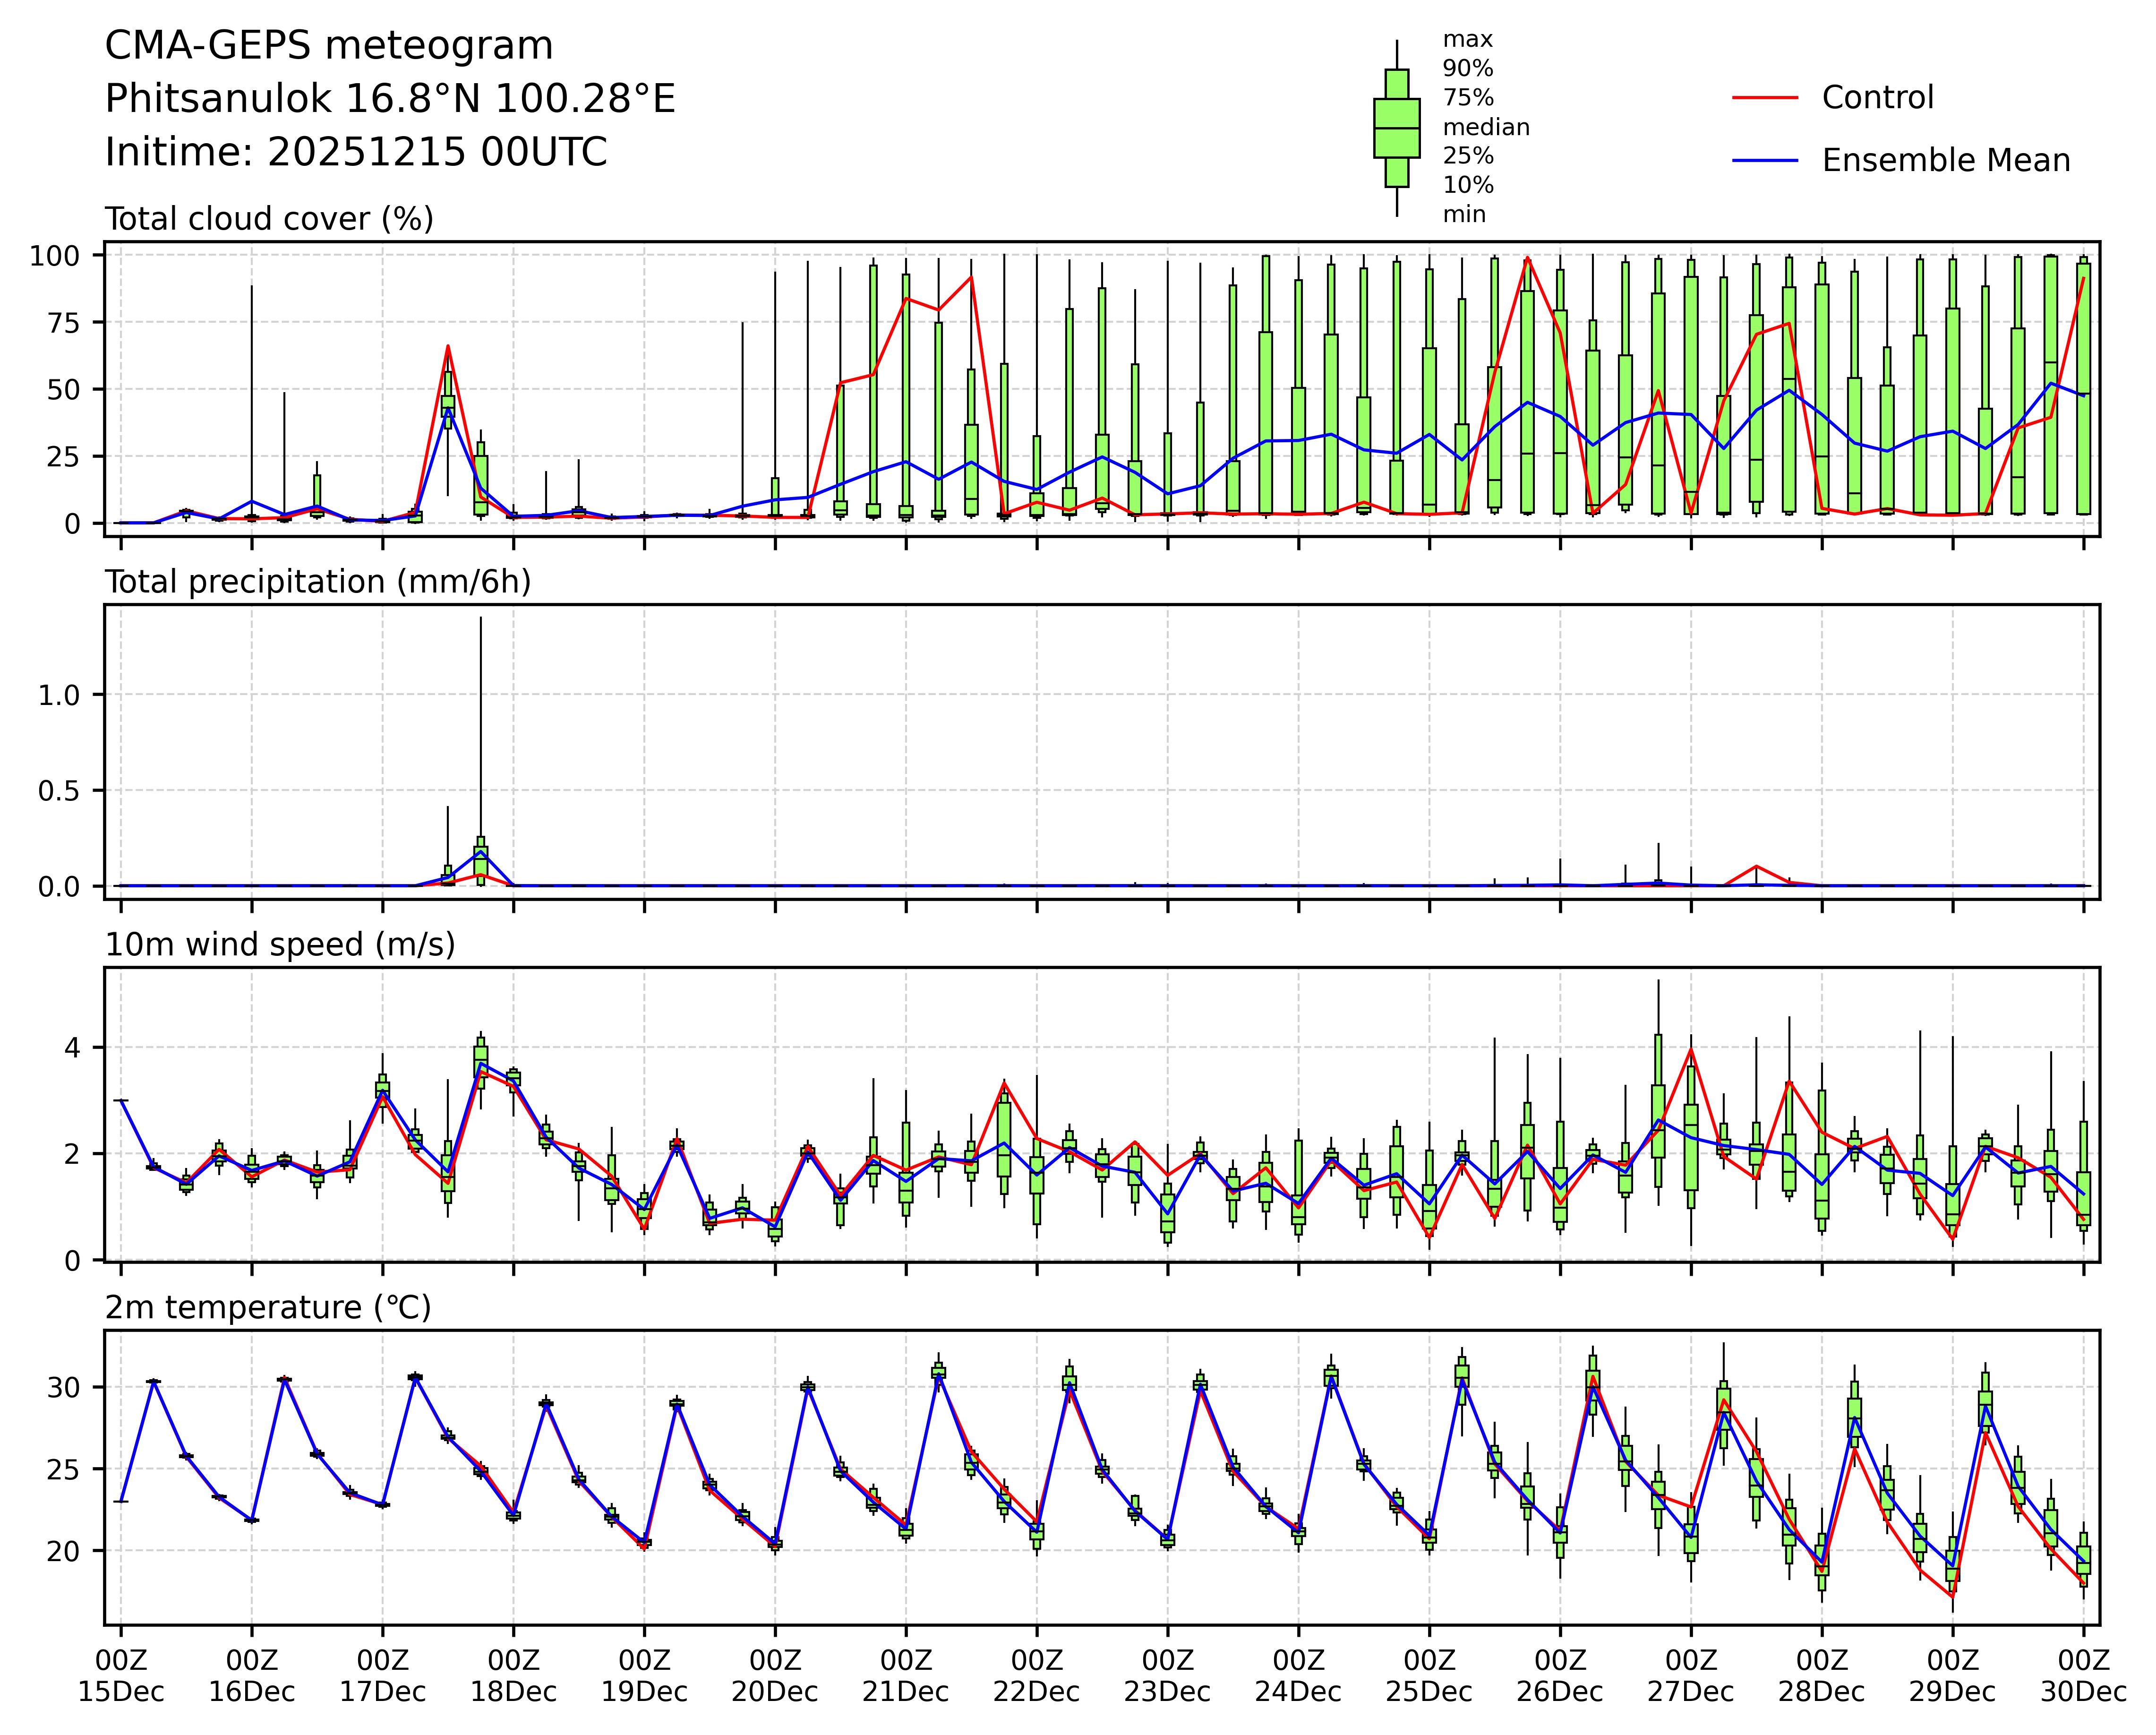Click the 'Total precipitation (mm/6h)' panel title
The image size is (2156, 1735).
click(x=317, y=582)
